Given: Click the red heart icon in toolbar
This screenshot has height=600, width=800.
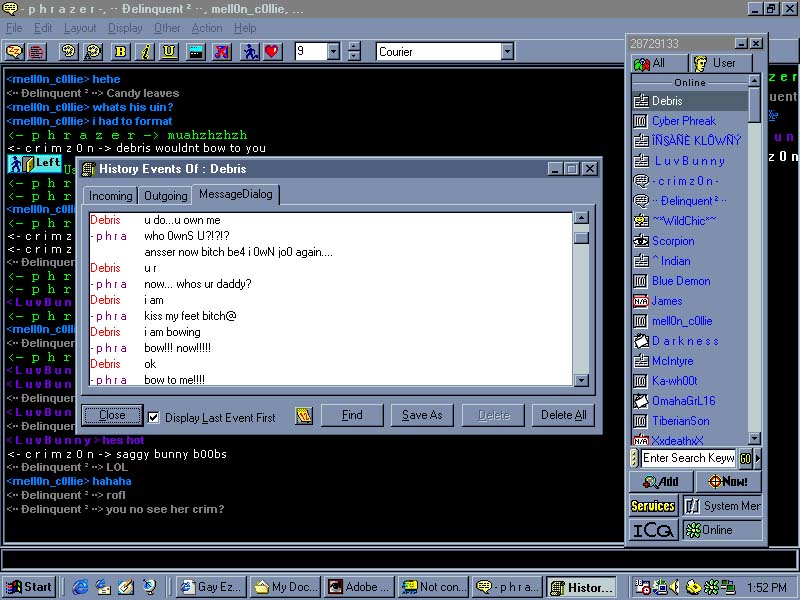Looking at the screenshot, I should (x=272, y=51).
